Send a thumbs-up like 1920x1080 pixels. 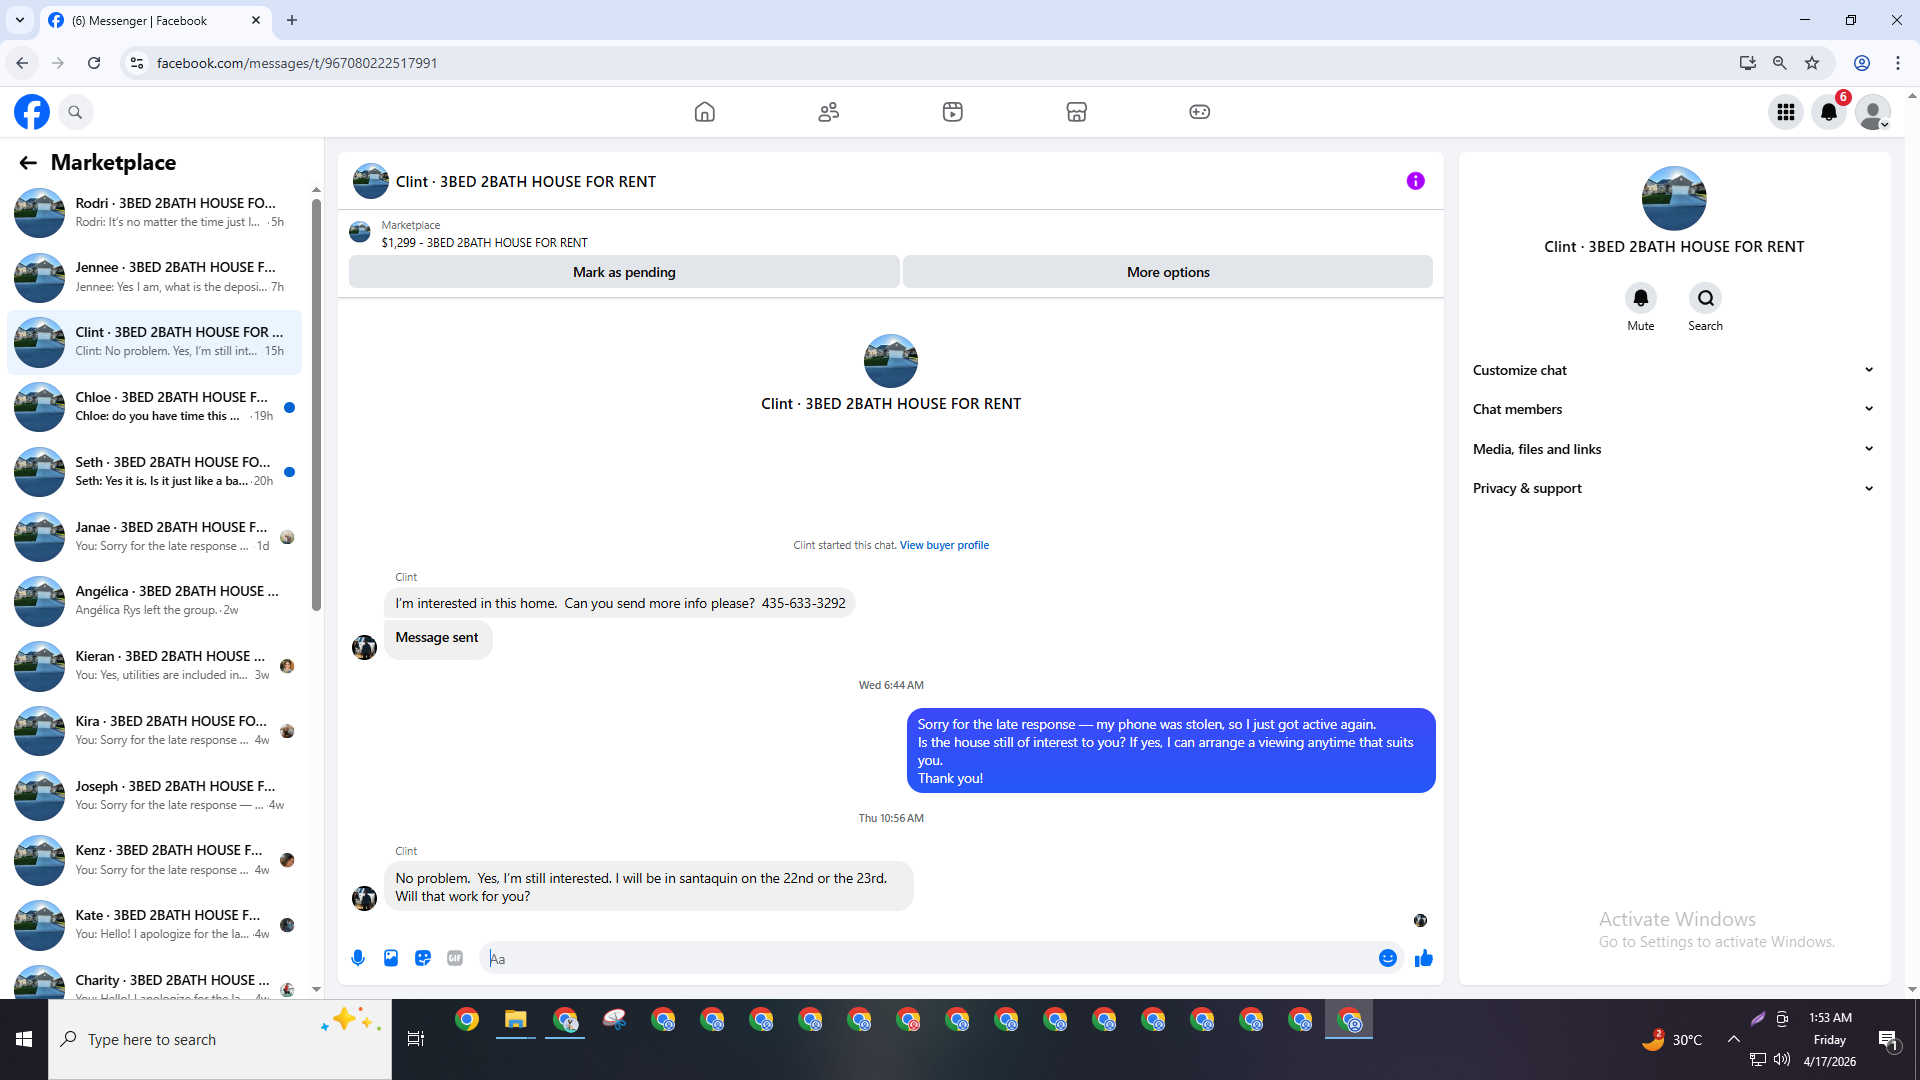tap(1424, 958)
